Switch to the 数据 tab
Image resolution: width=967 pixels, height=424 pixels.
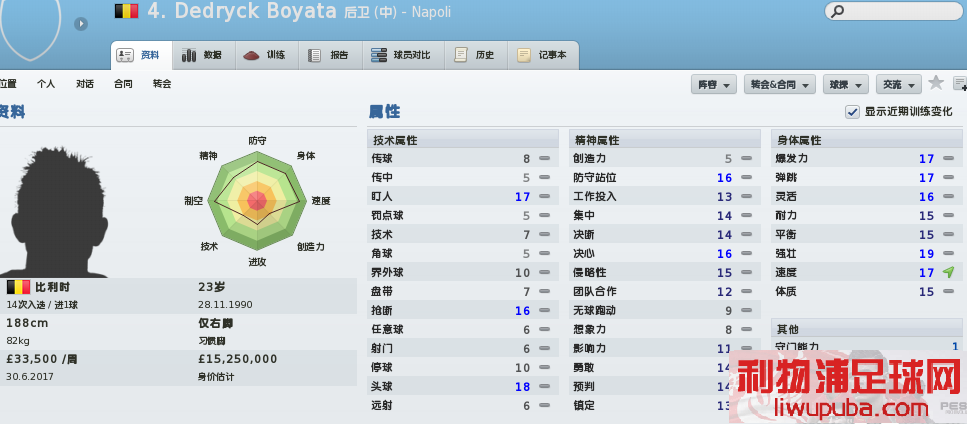click(x=204, y=55)
